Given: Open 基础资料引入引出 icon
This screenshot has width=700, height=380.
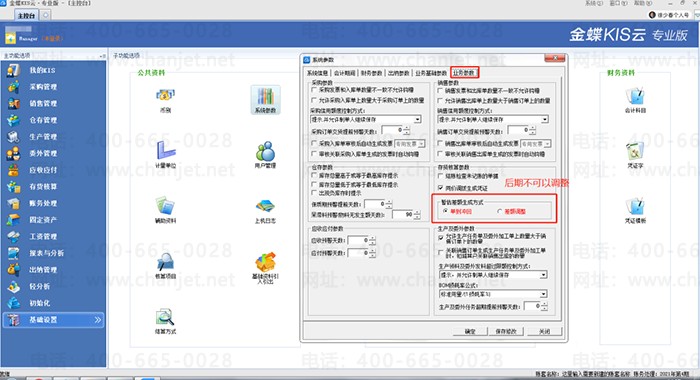Looking at the screenshot, I should (265, 267).
